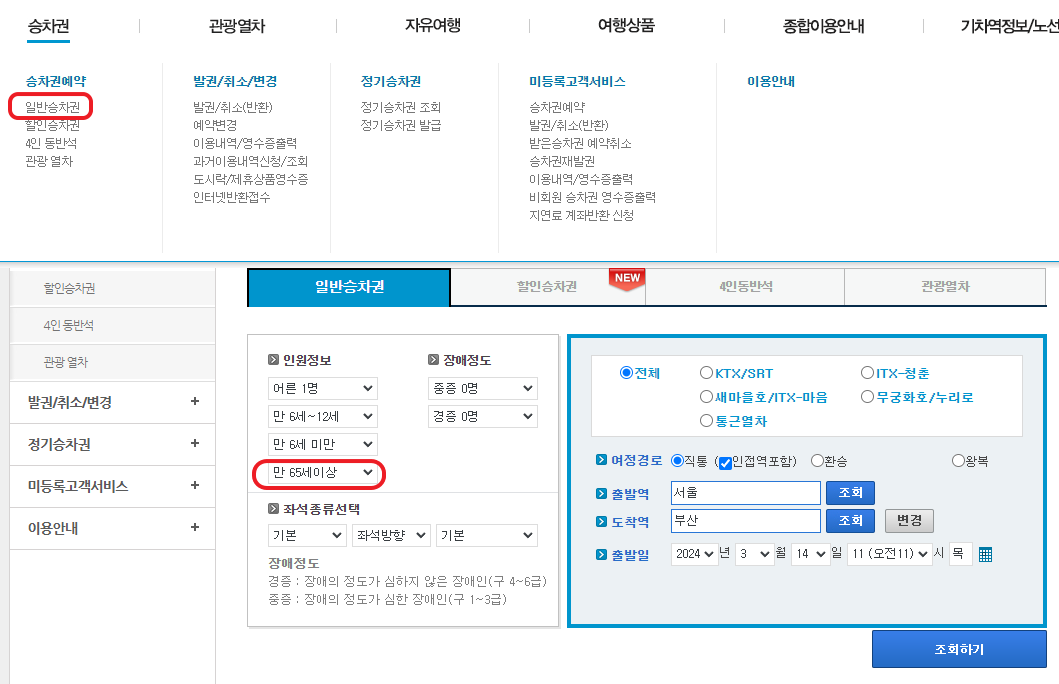This screenshot has width=1059, height=684.
Task: Select 할인승차권 in left sidebar
Action: (x=113, y=288)
